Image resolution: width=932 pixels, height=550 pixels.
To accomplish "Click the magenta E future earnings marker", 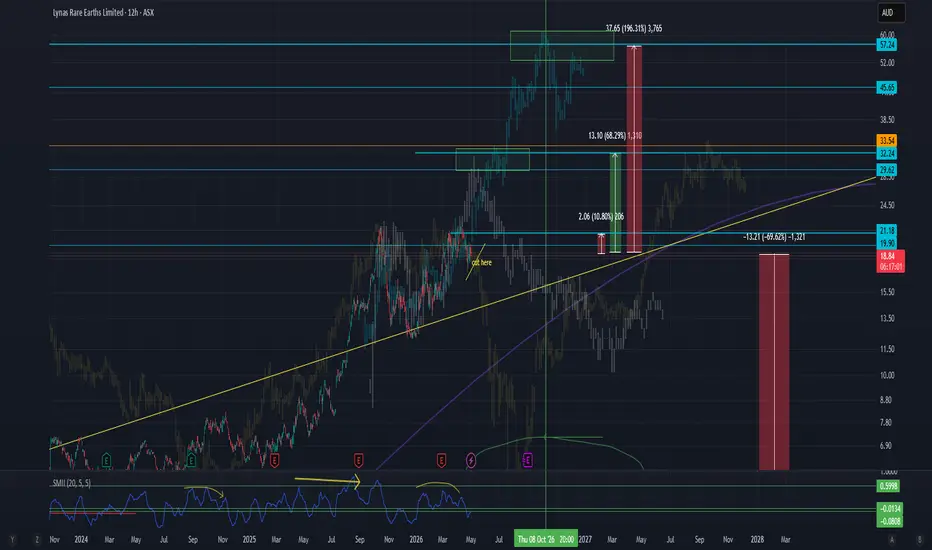I will tap(527, 460).
